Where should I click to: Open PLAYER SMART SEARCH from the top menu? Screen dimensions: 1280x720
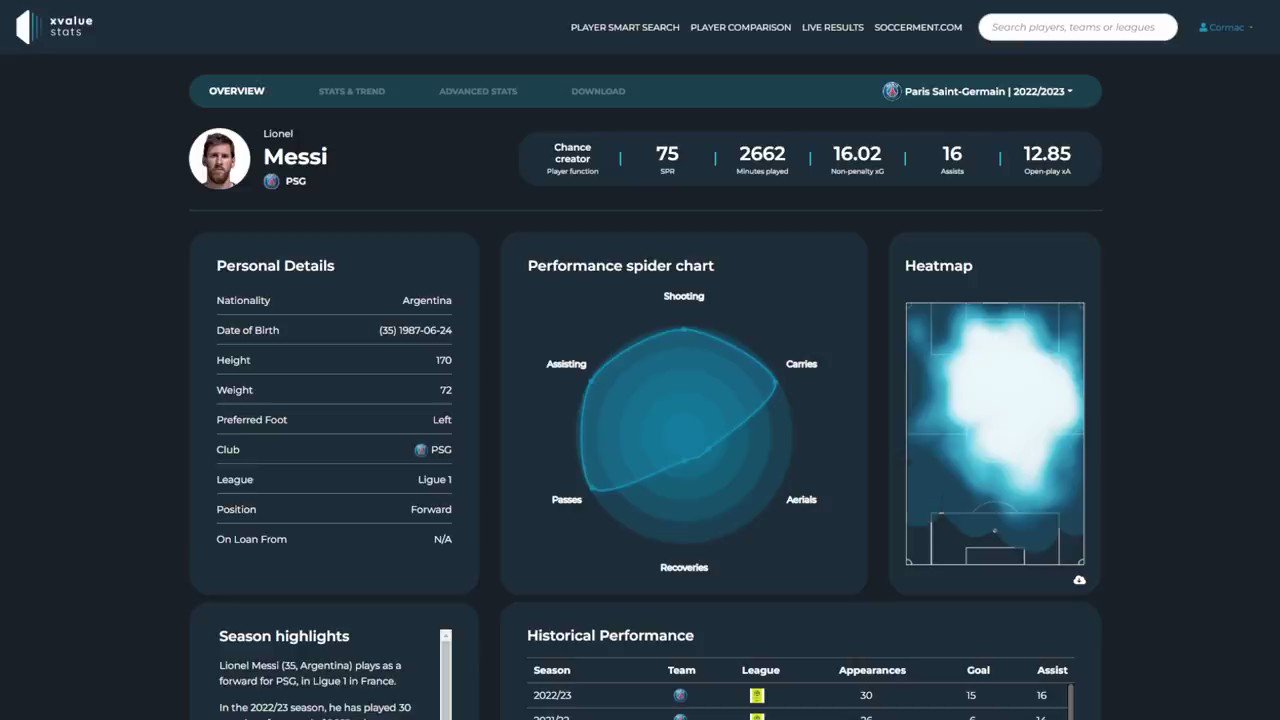click(x=625, y=27)
